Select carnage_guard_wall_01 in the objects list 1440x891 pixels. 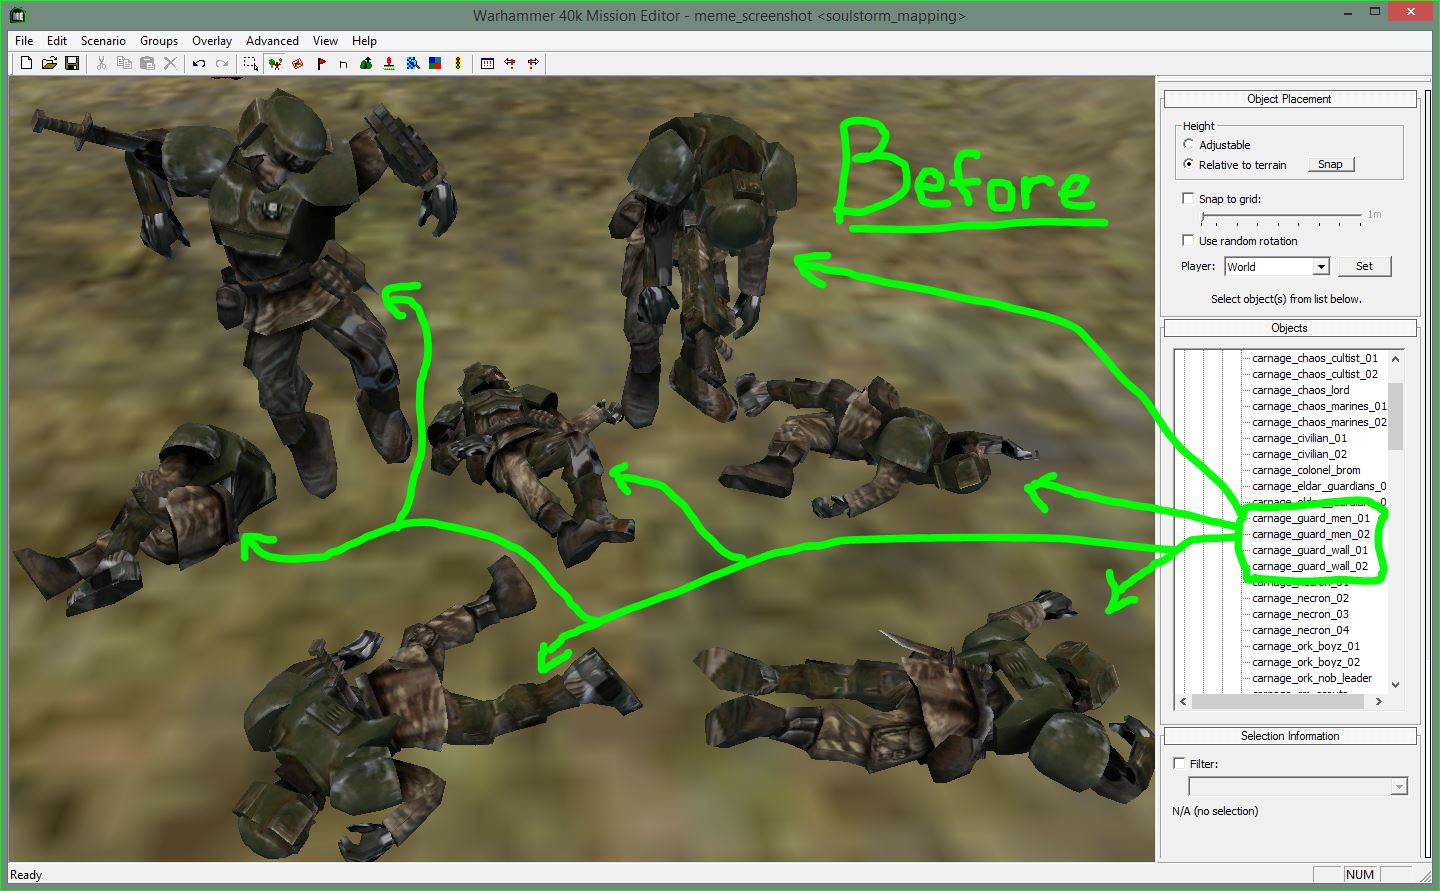pos(1310,550)
